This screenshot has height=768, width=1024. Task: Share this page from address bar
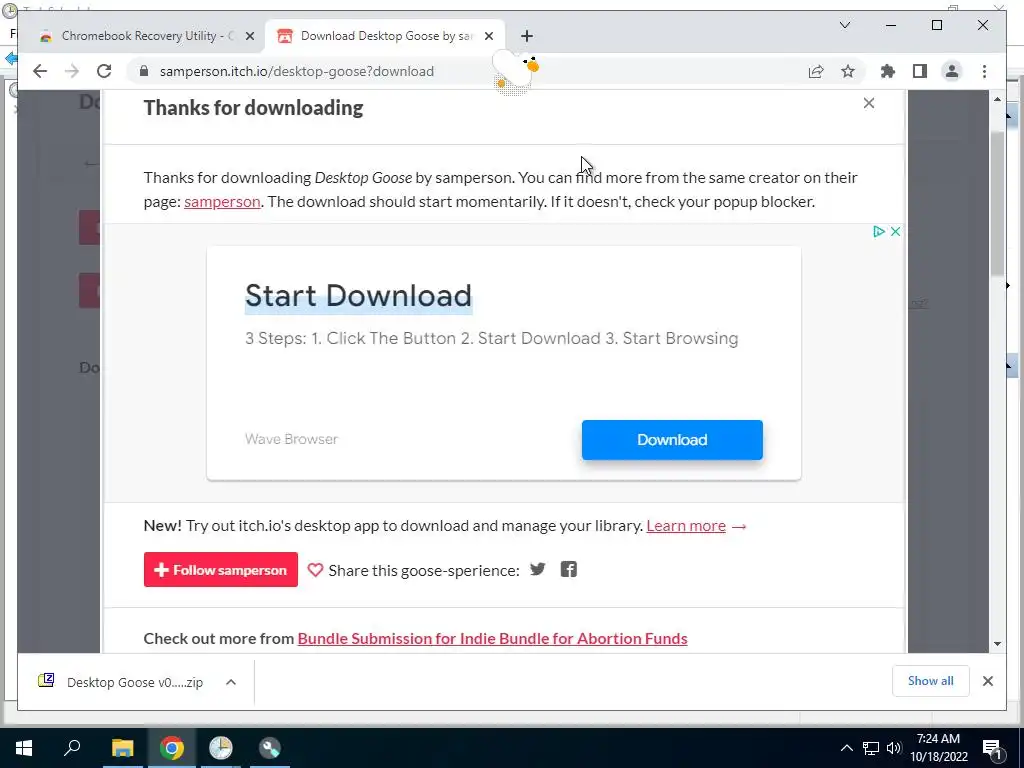(816, 71)
